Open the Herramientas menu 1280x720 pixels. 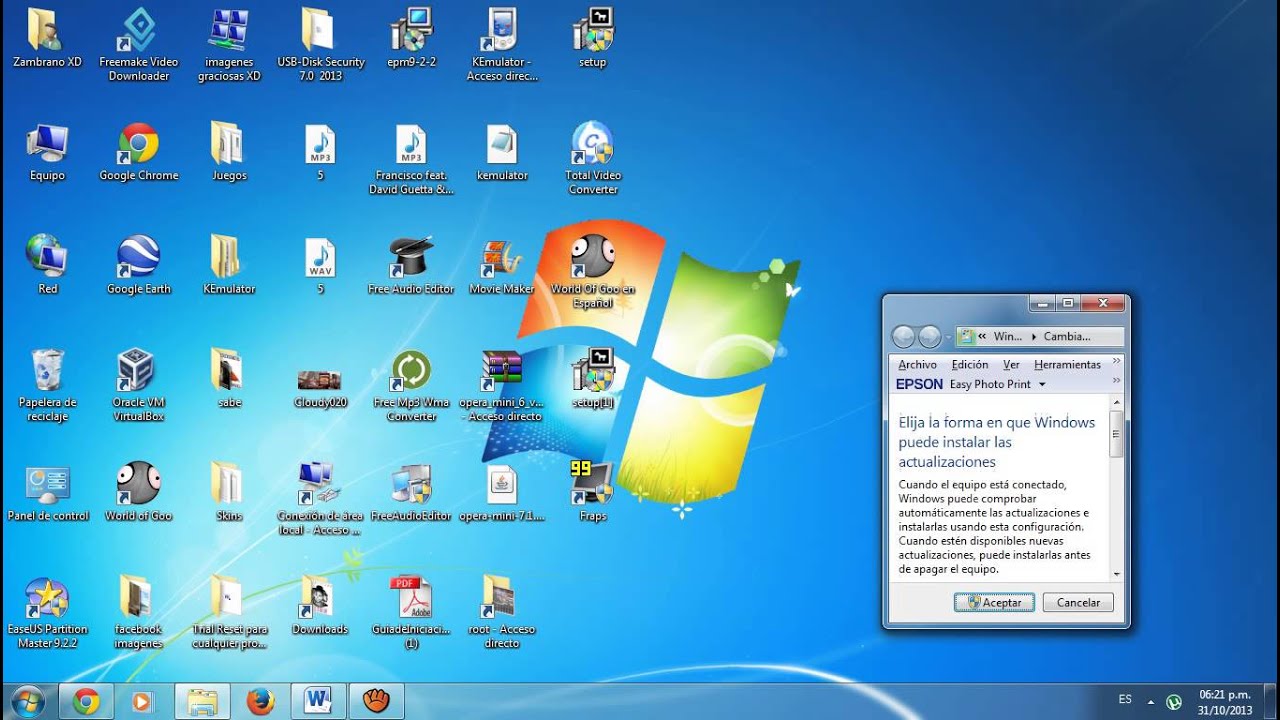[1067, 365]
